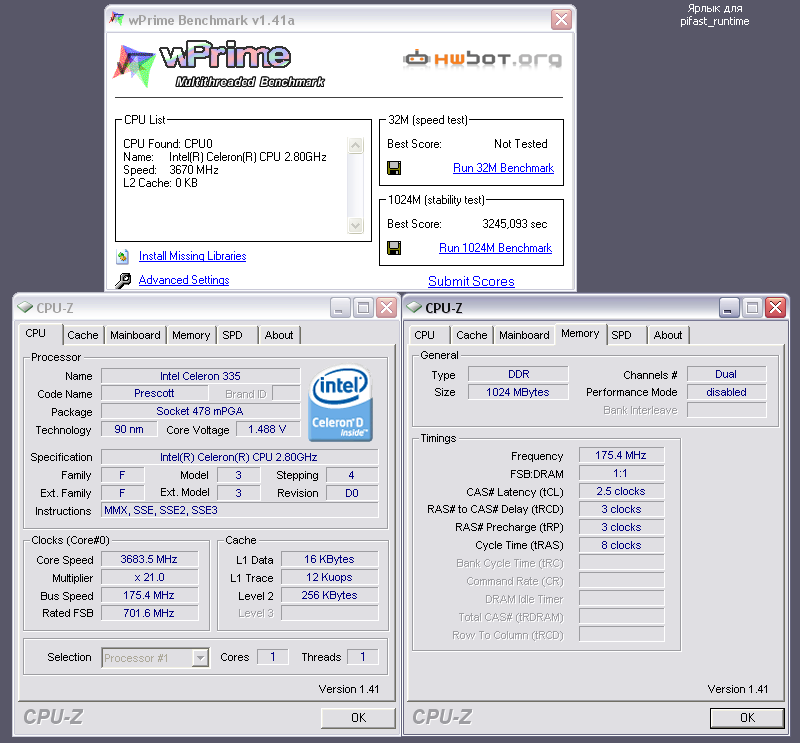Screen dimensions: 800x743
Task: Minimize the left CPU-Z window
Action: click(339, 308)
